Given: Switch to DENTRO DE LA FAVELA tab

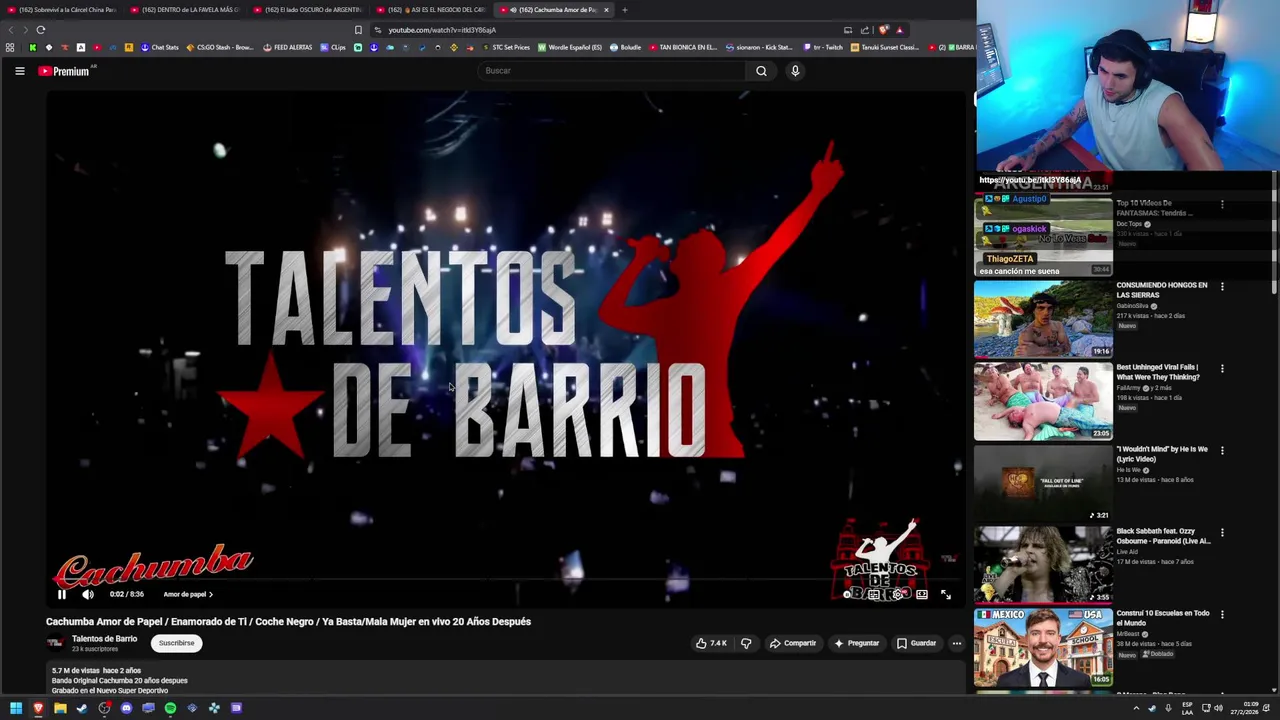Looking at the screenshot, I should pyautogui.click(x=185, y=10).
